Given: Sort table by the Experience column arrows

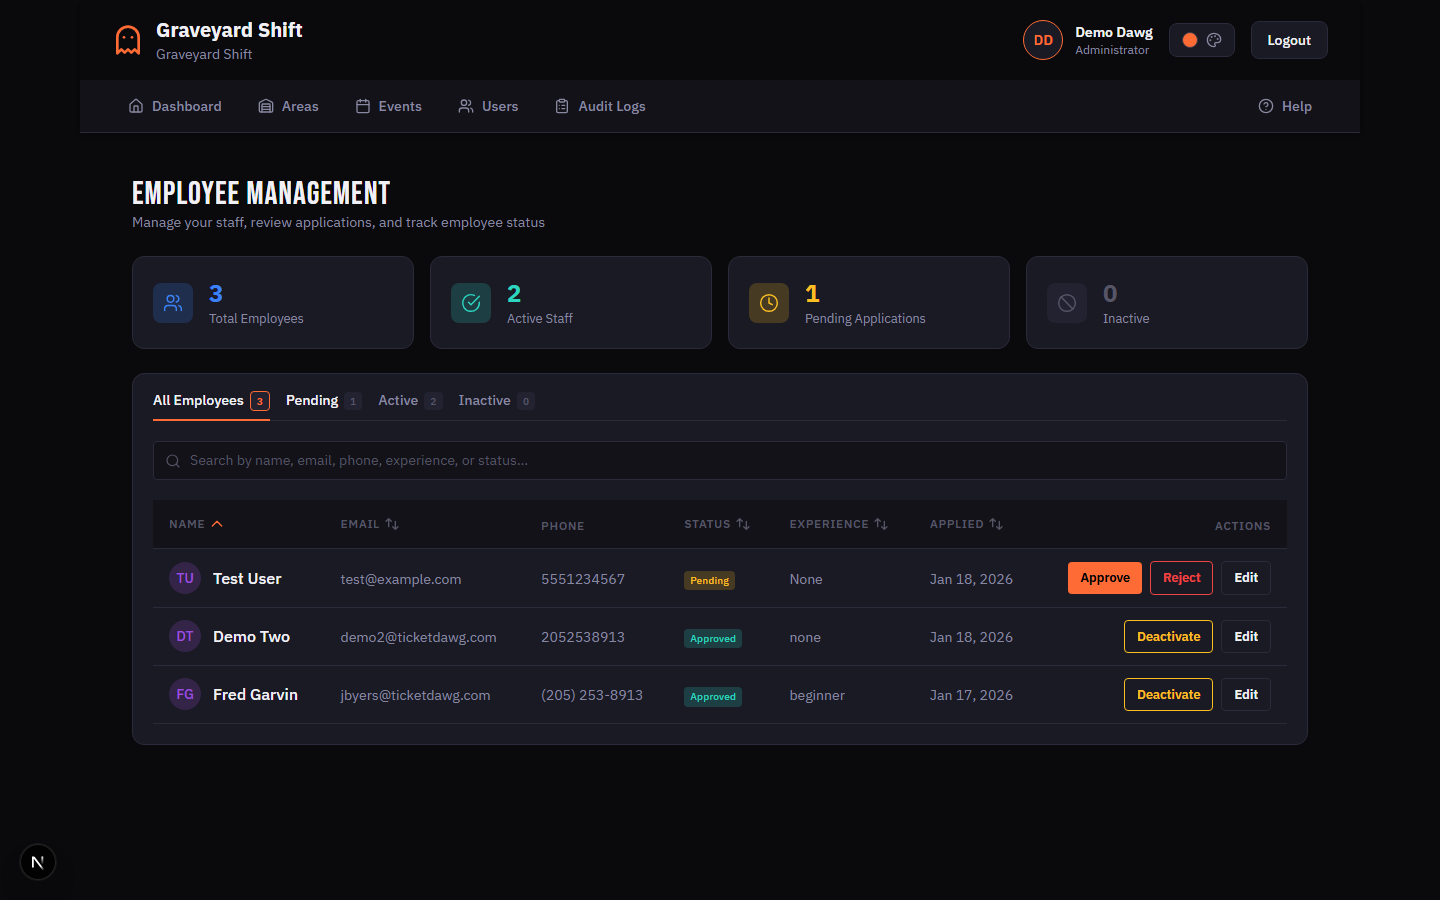Looking at the screenshot, I should pos(881,523).
